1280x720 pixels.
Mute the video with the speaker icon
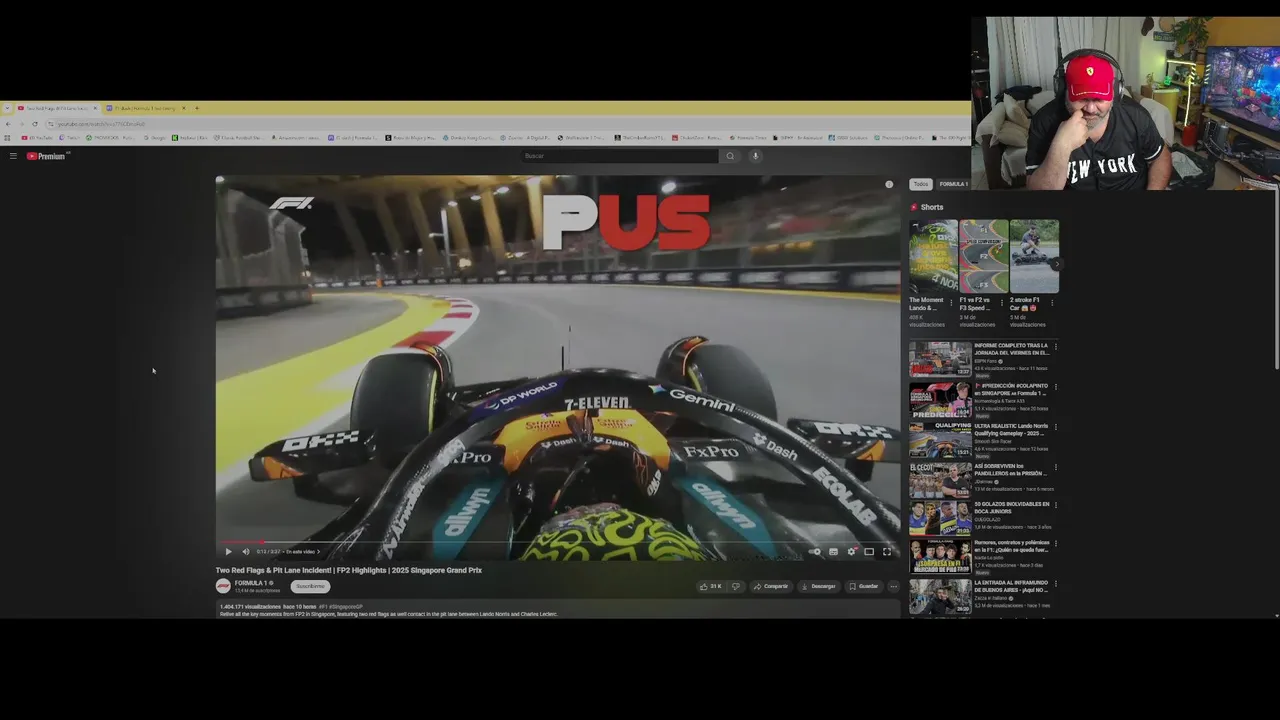coord(246,551)
